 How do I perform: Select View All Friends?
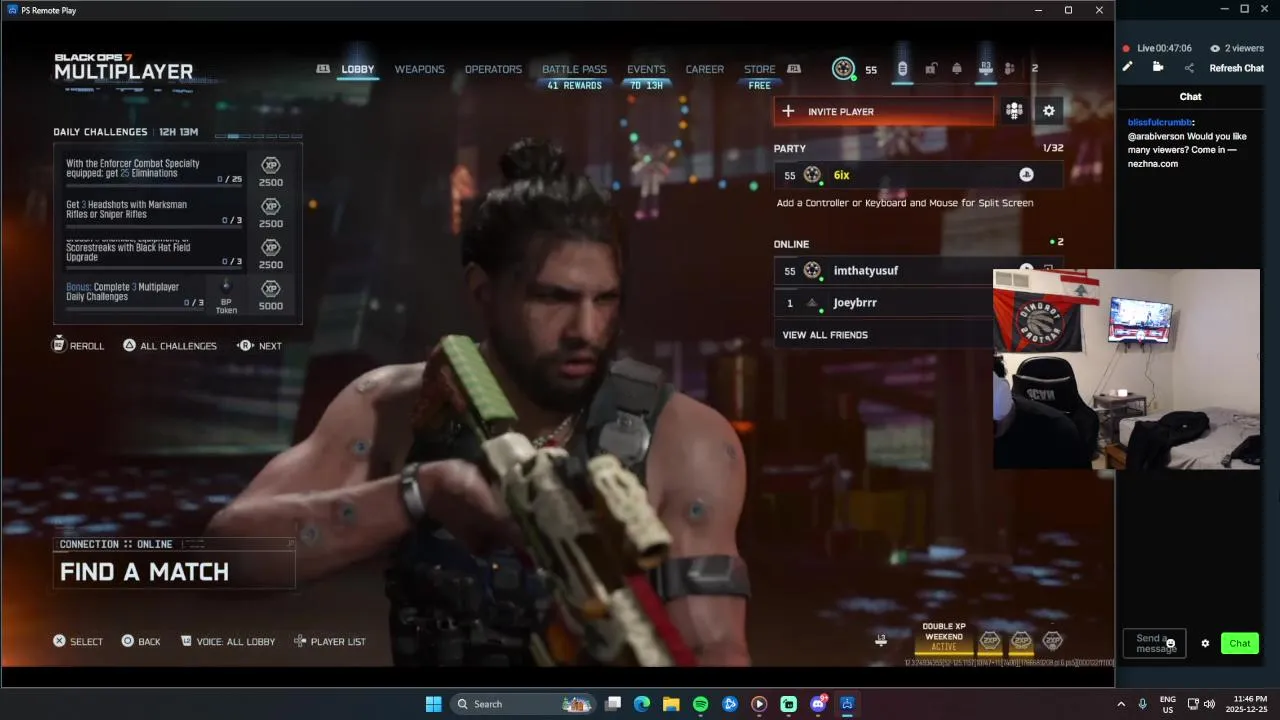point(825,335)
